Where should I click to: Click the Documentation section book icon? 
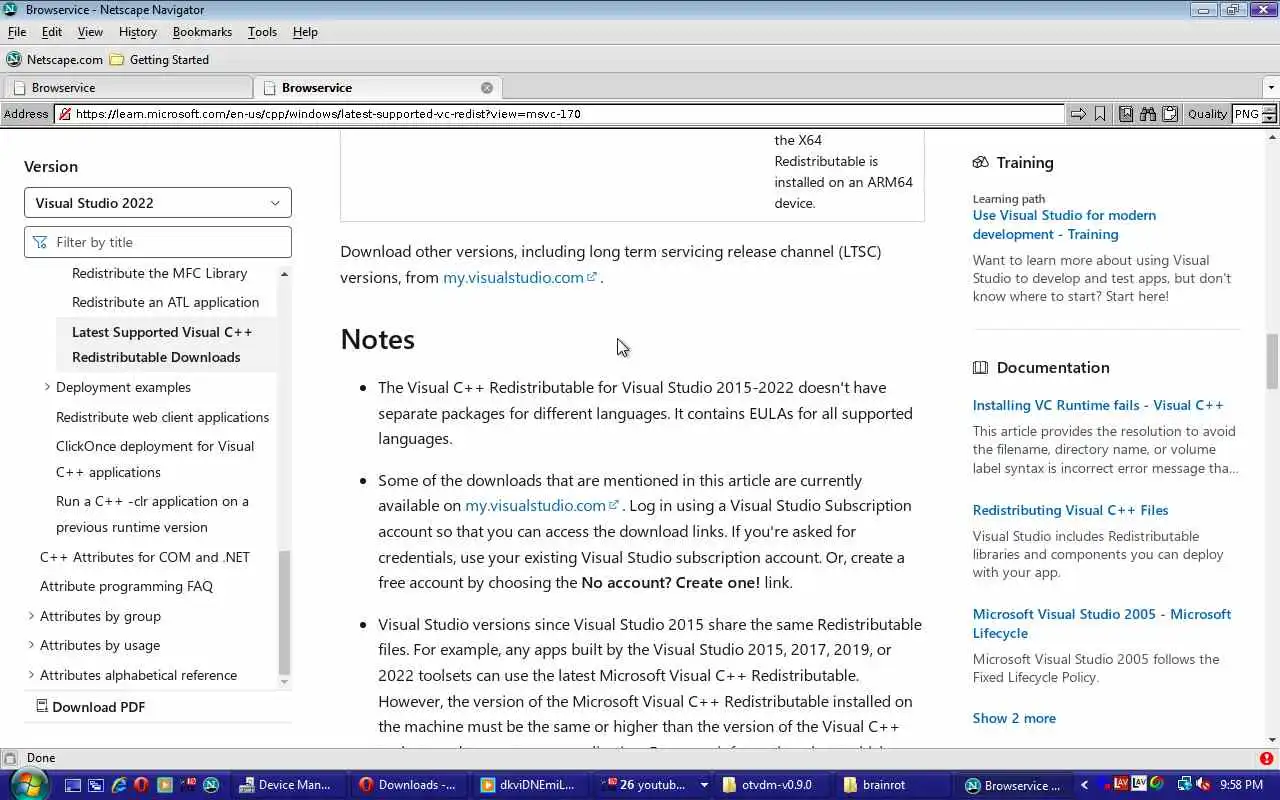980,367
